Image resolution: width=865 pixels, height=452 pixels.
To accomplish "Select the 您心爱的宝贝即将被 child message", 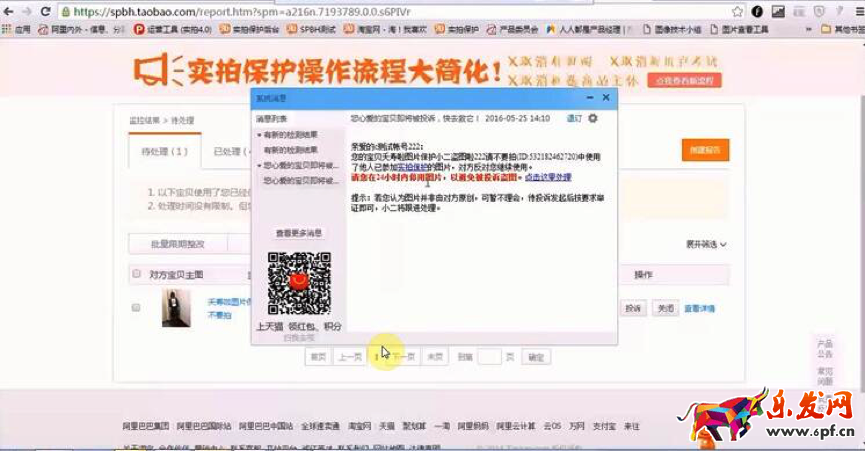I will 301,180.
